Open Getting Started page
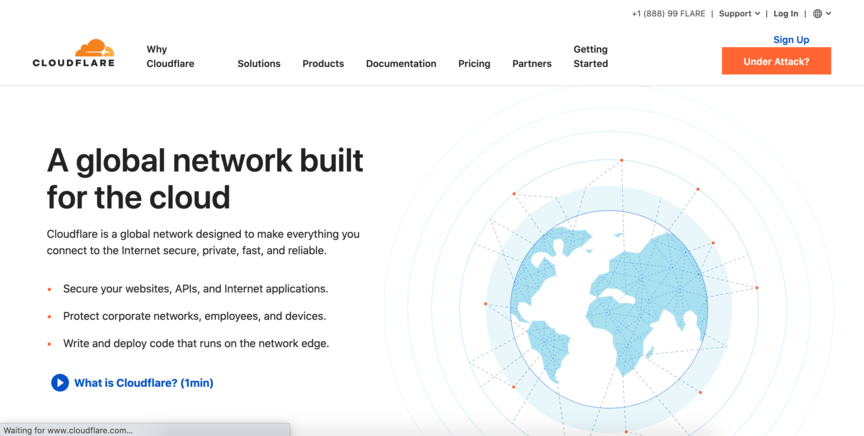 pos(591,56)
